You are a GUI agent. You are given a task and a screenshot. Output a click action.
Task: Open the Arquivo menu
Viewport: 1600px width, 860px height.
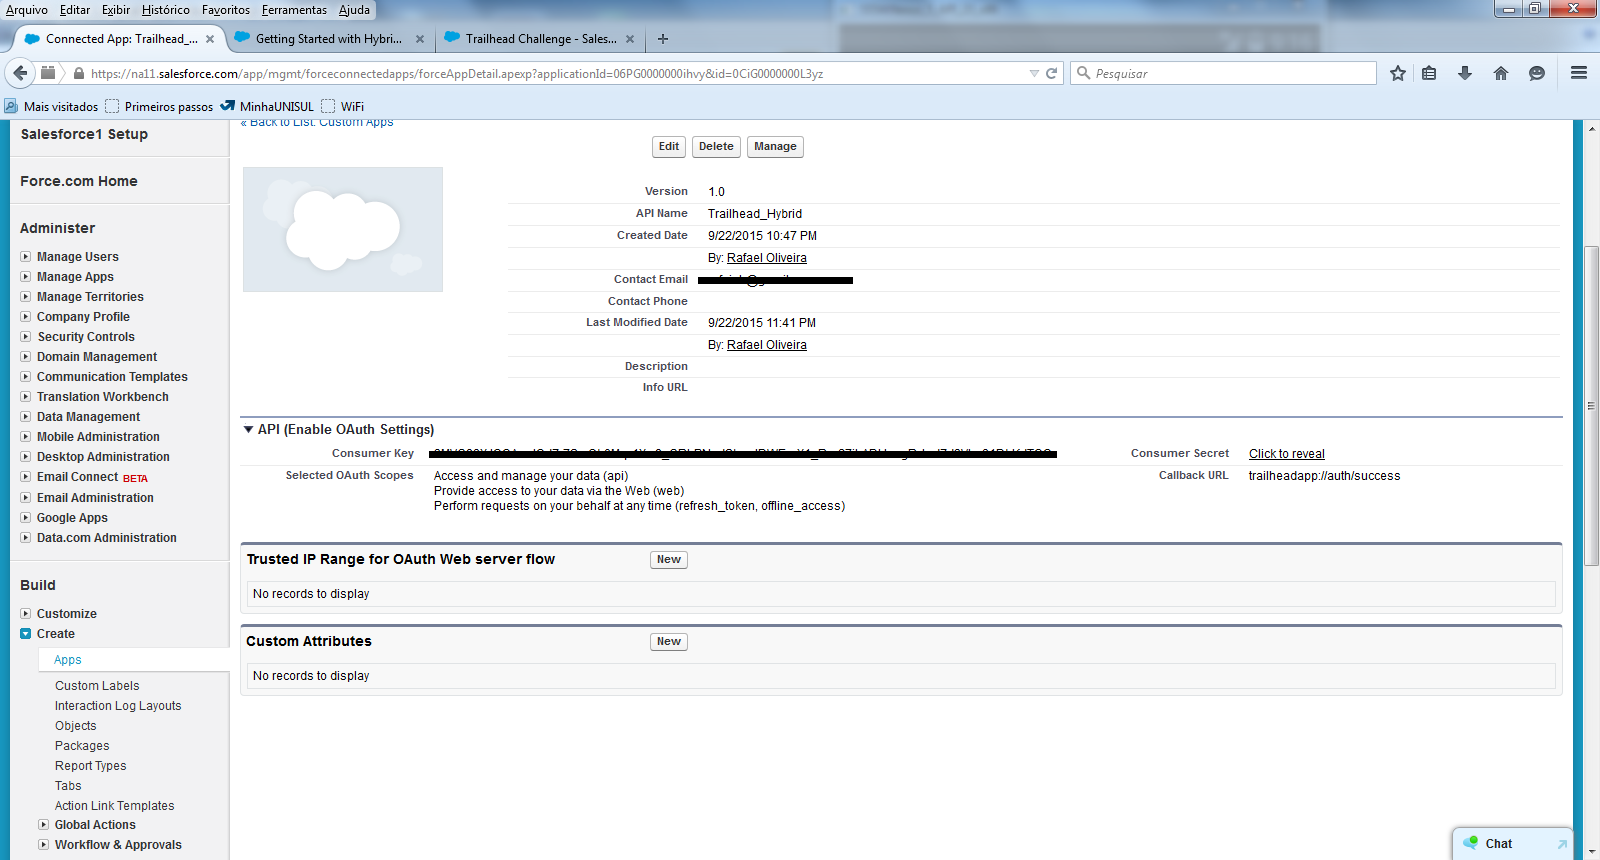tap(27, 10)
